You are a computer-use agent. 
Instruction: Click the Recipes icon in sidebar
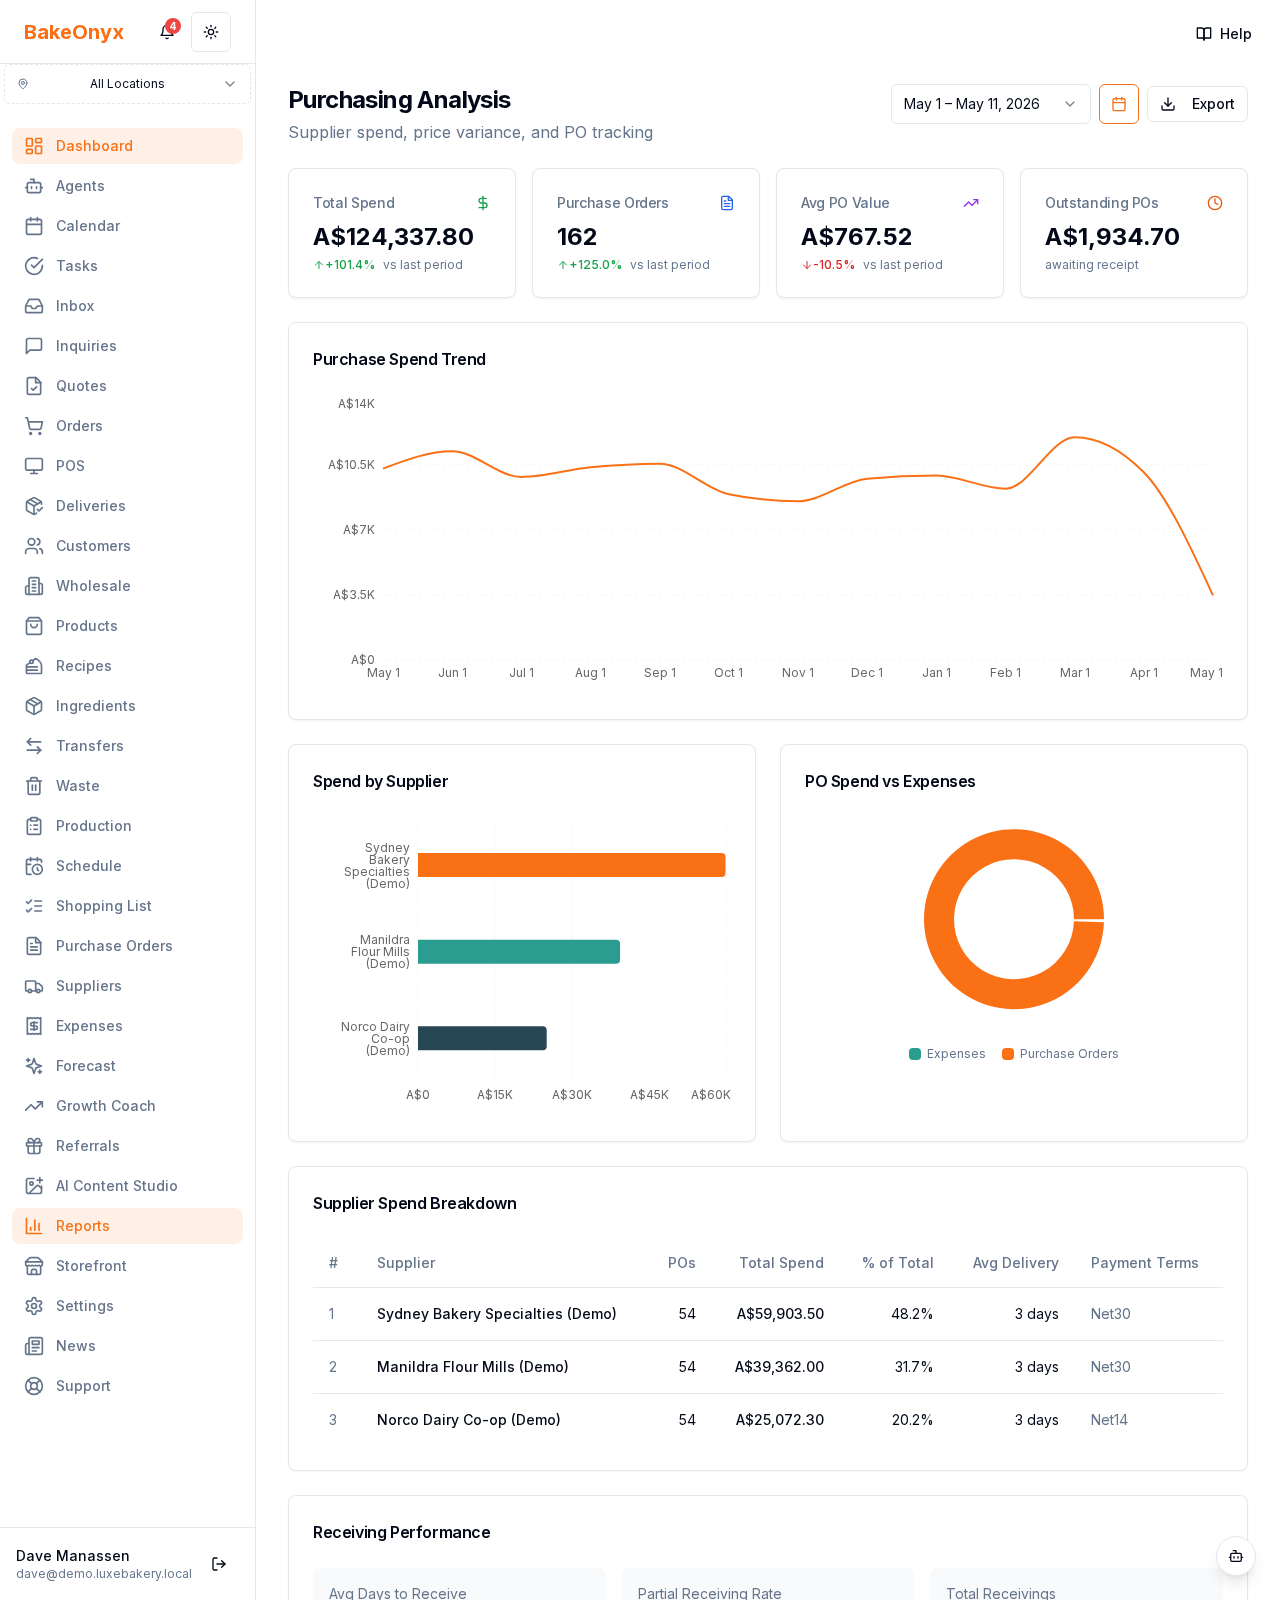coord(34,666)
